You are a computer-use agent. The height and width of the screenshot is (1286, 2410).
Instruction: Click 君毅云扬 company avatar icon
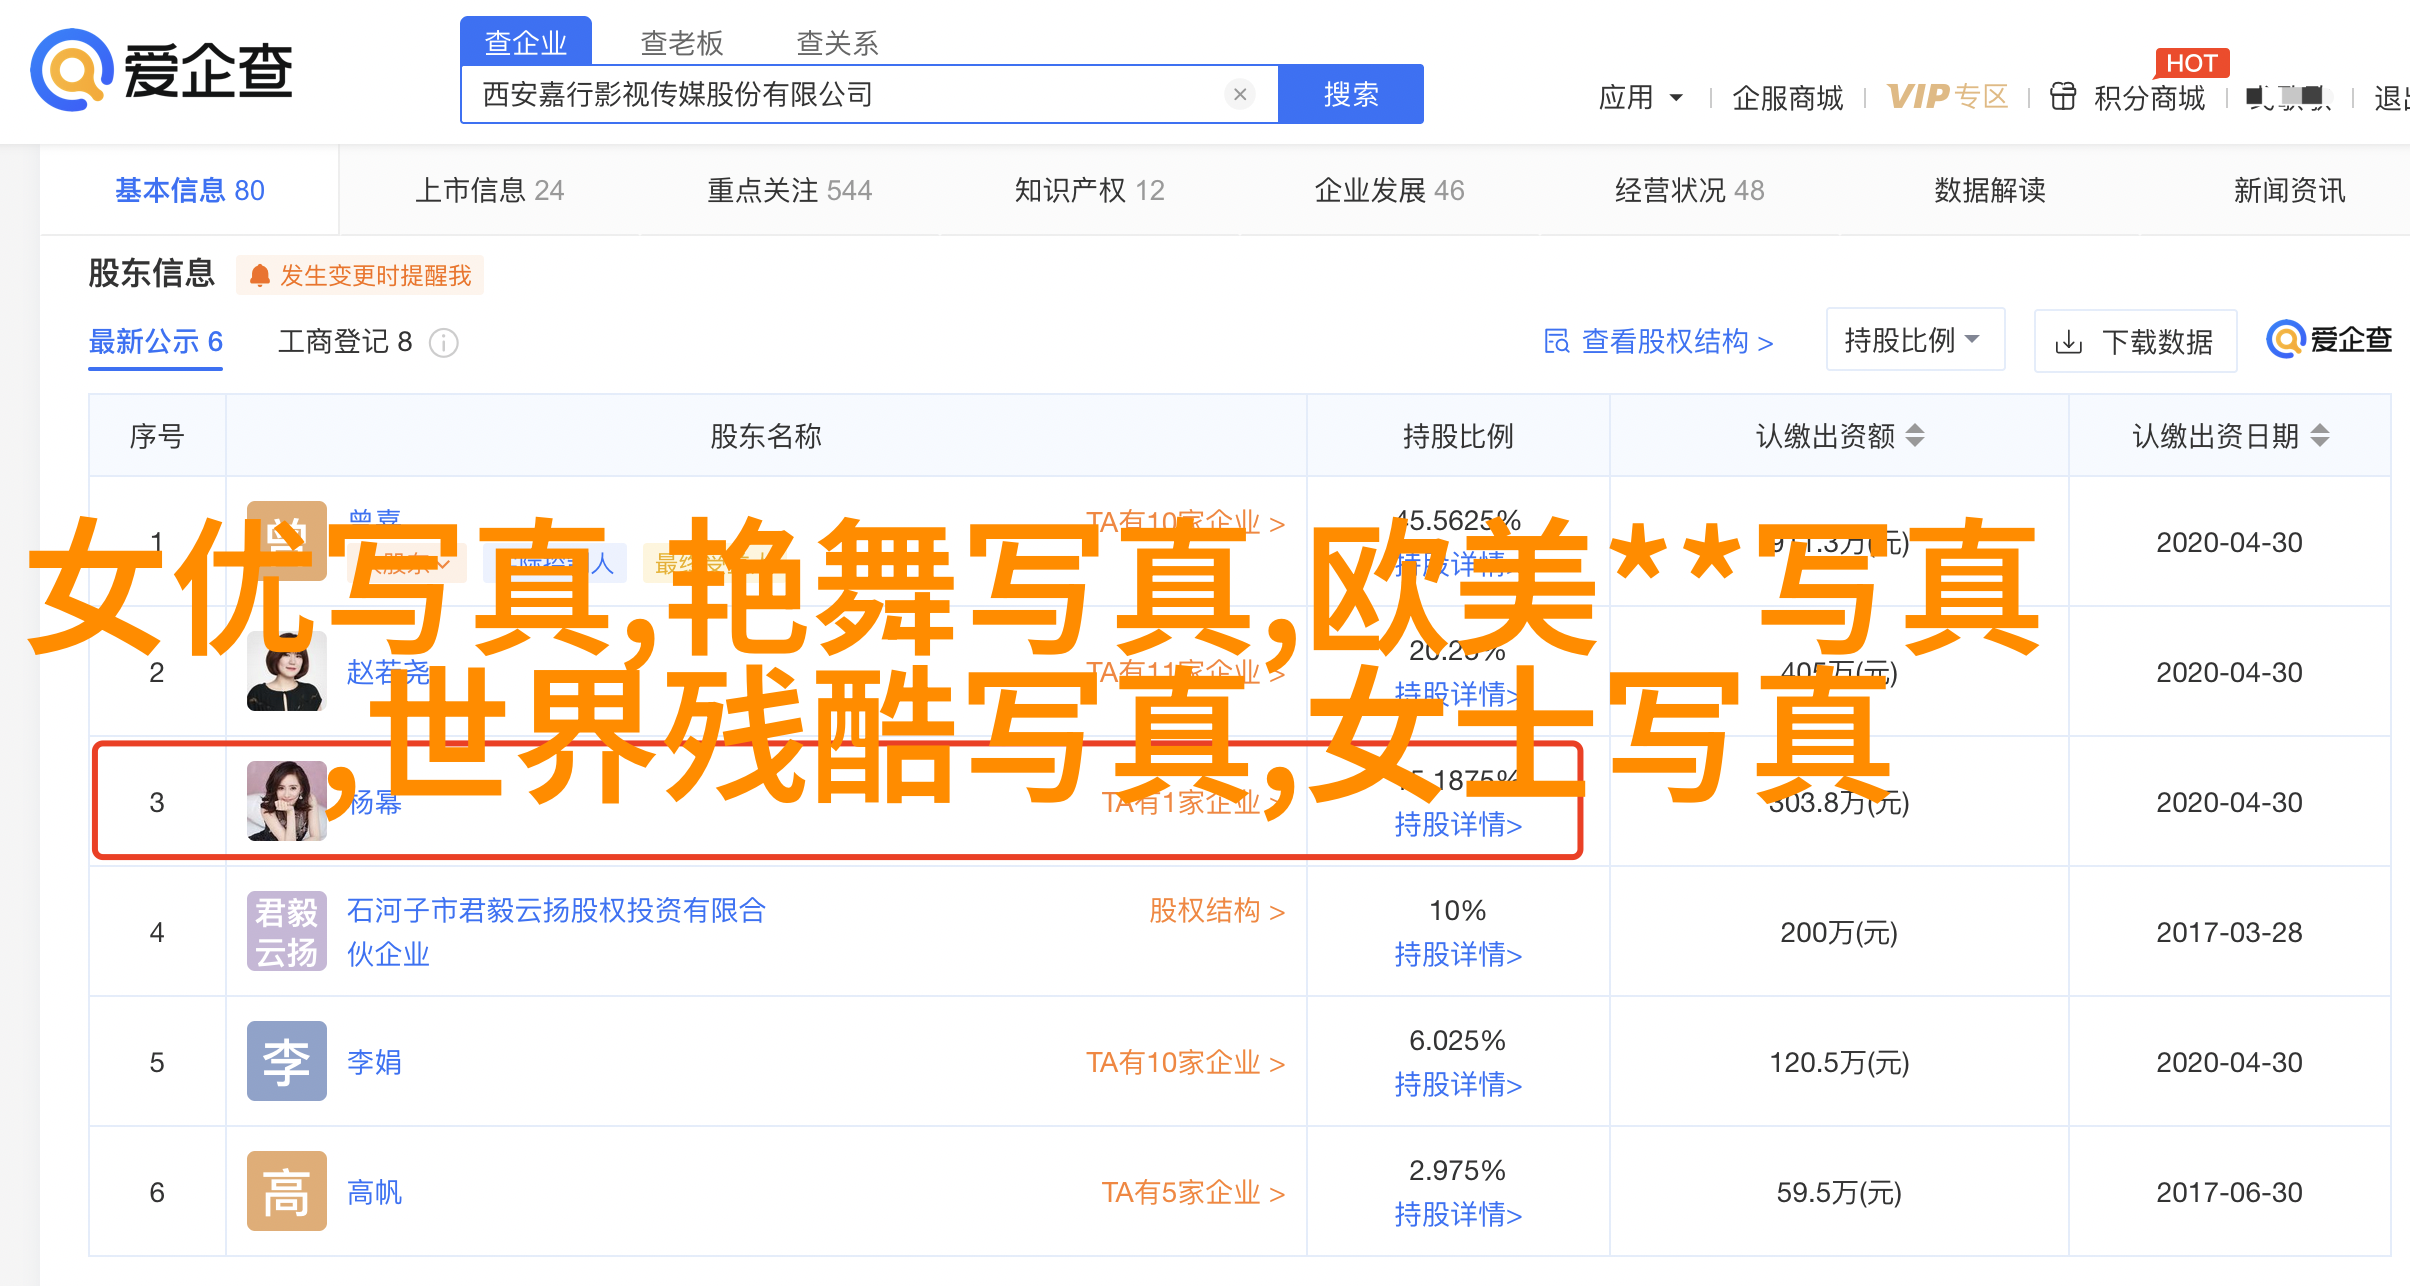point(287,931)
